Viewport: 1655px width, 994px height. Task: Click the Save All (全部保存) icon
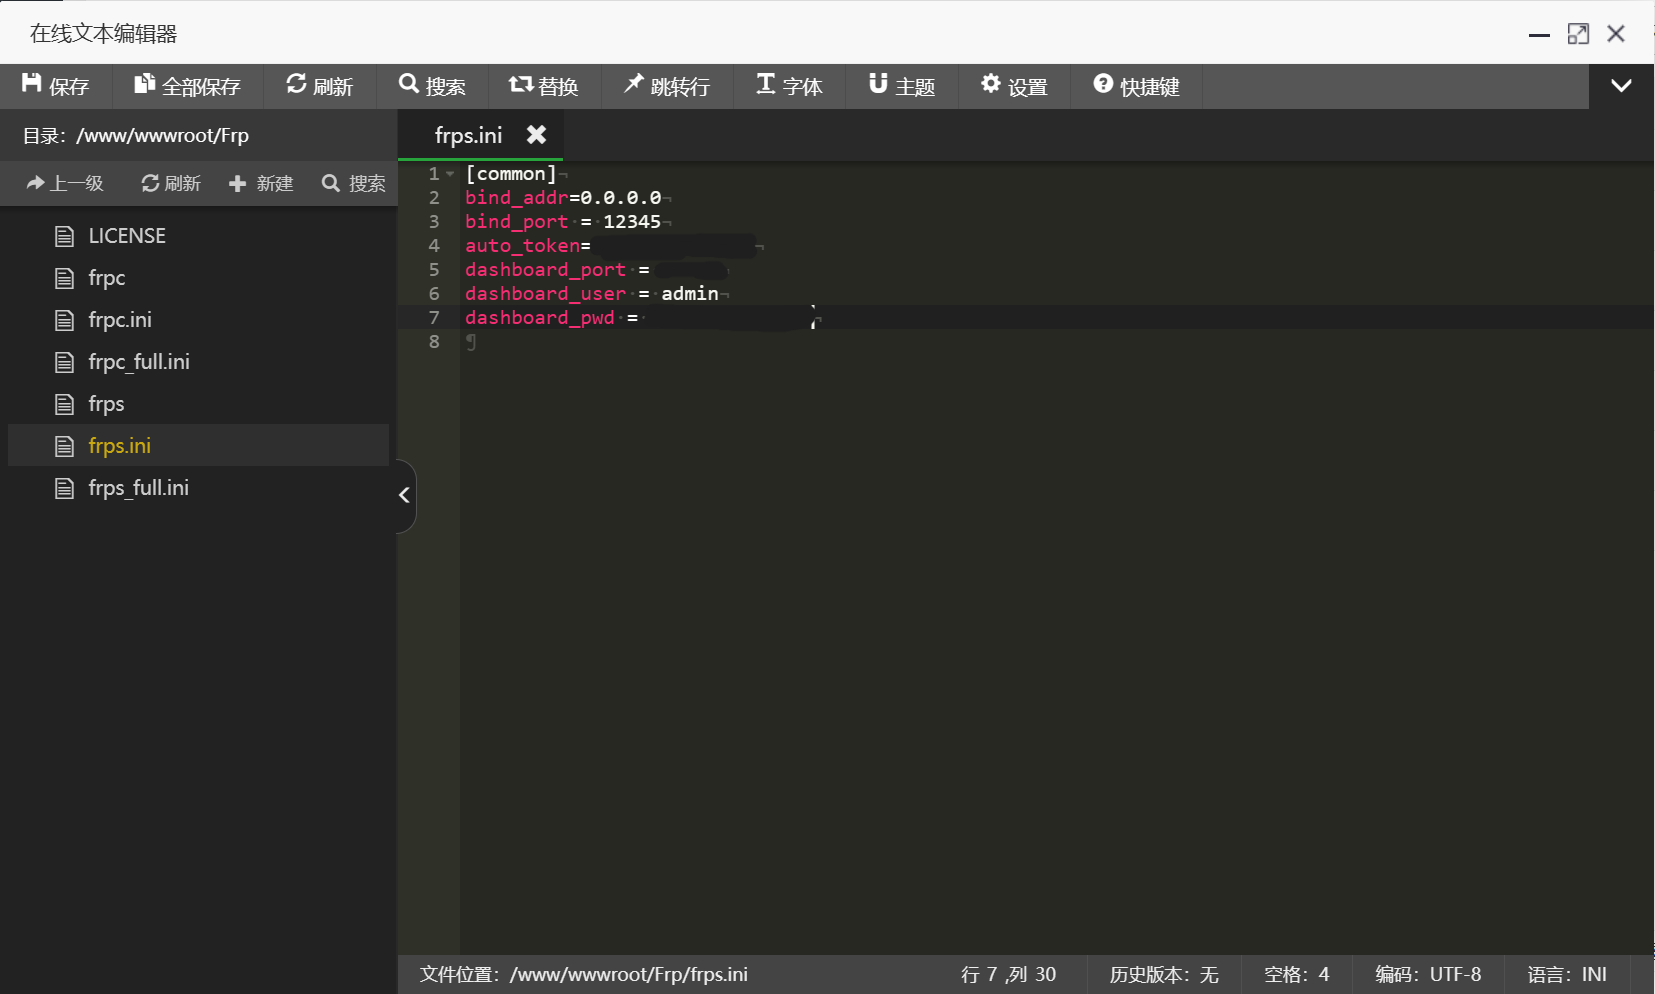(x=144, y=84)
